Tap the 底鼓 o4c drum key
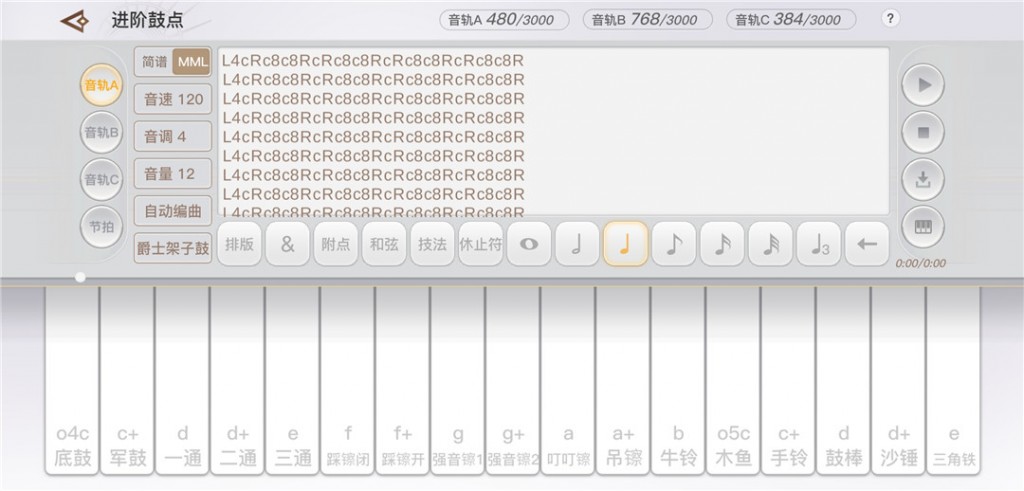The height and width of the screenshot is (491, 1024). (72, 380)
